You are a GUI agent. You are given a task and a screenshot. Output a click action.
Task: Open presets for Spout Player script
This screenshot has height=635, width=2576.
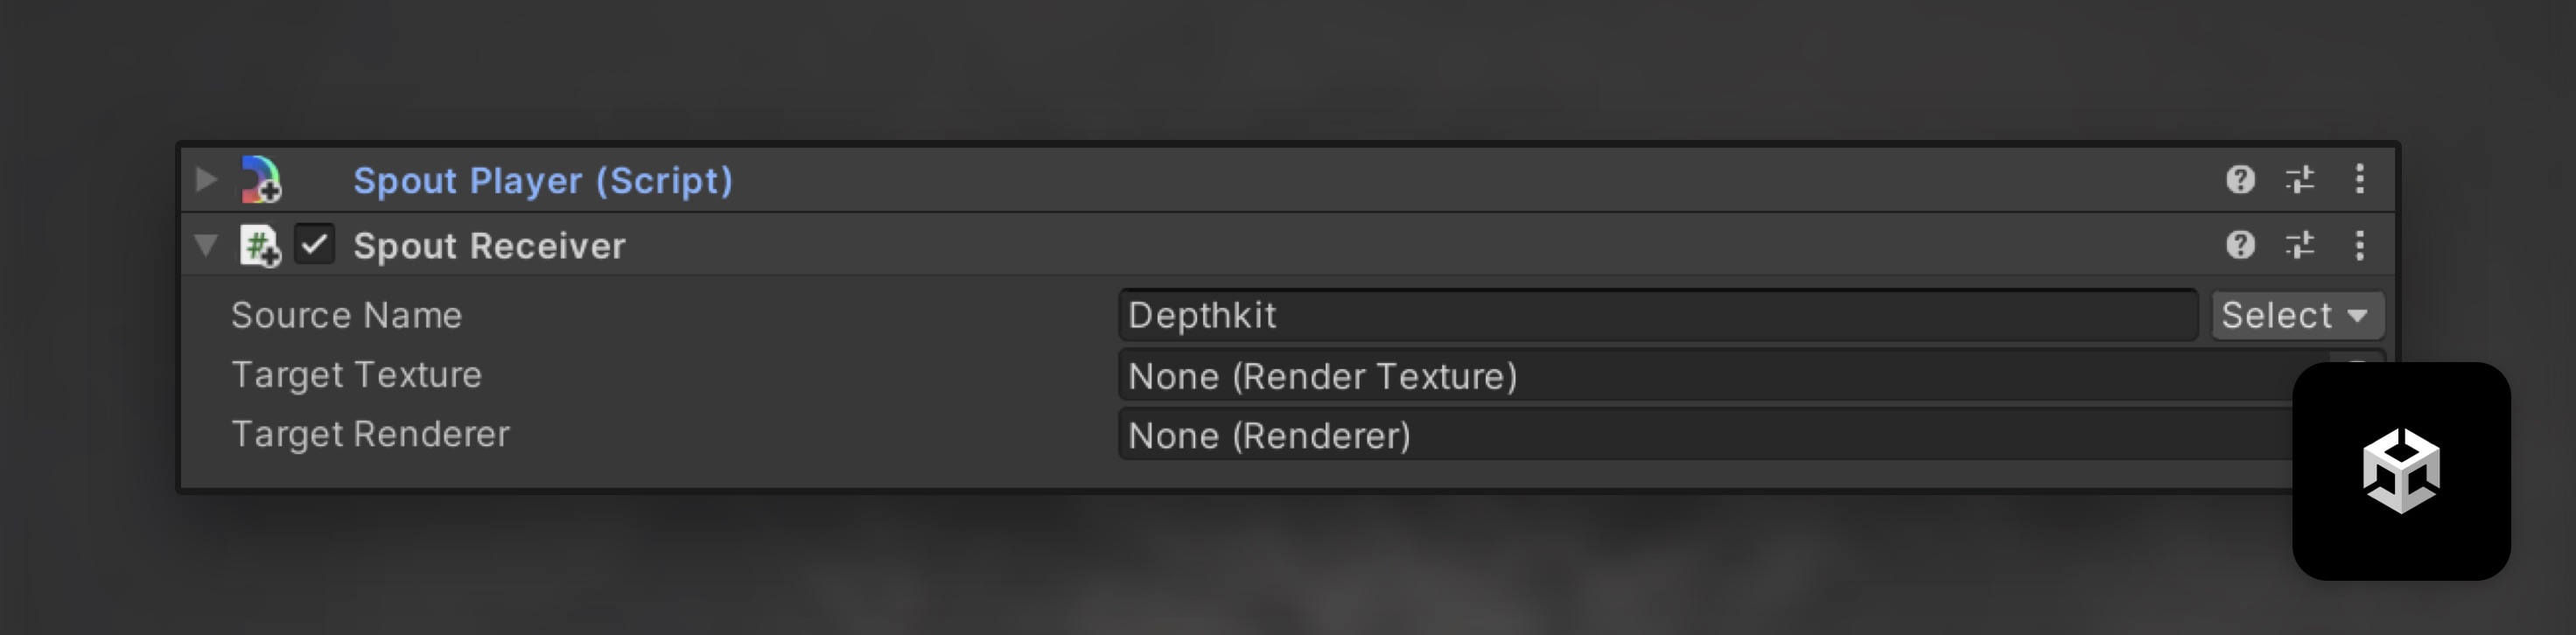click(x=2300, y=180)
